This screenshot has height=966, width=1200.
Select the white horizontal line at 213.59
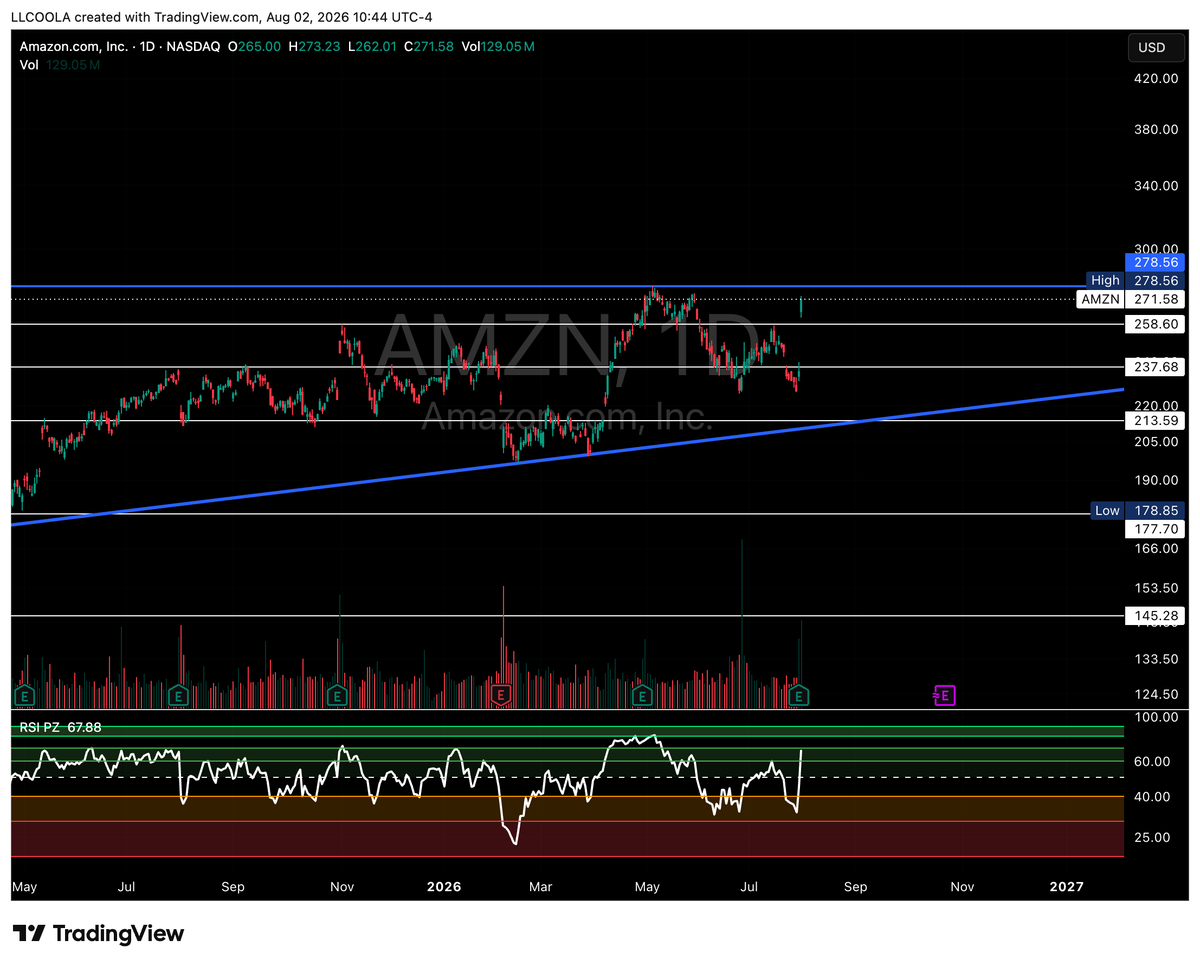[x=568, y=421]
